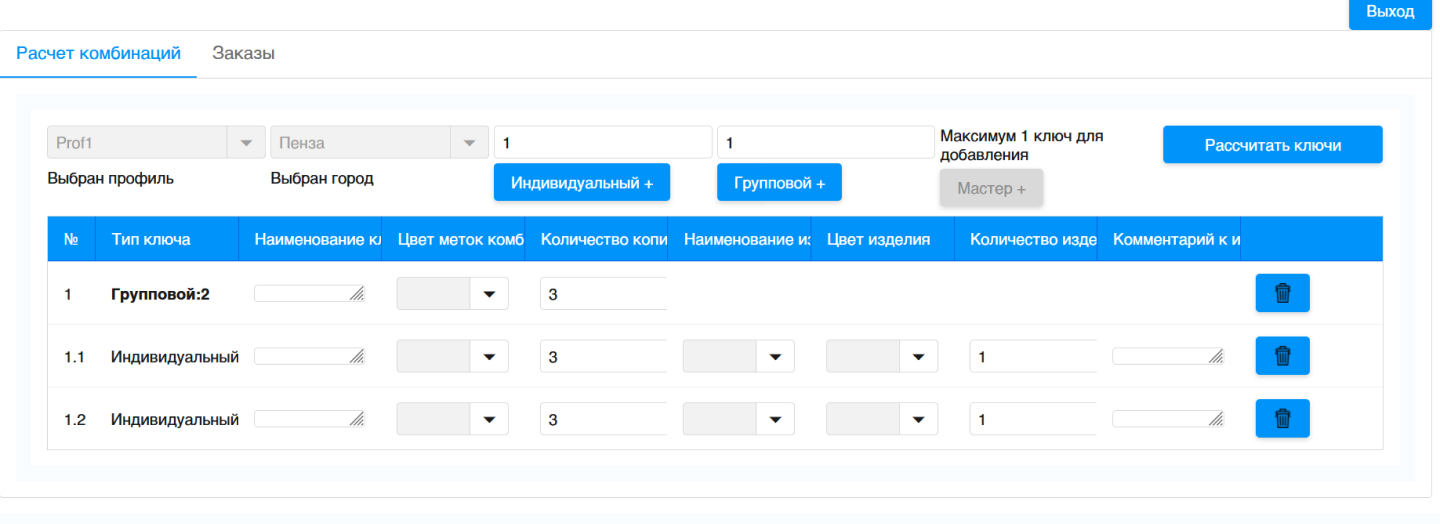The height and width of the screenshot is (524, 1440).
Task: Click the Мастер + button
Action: [991, 188]
